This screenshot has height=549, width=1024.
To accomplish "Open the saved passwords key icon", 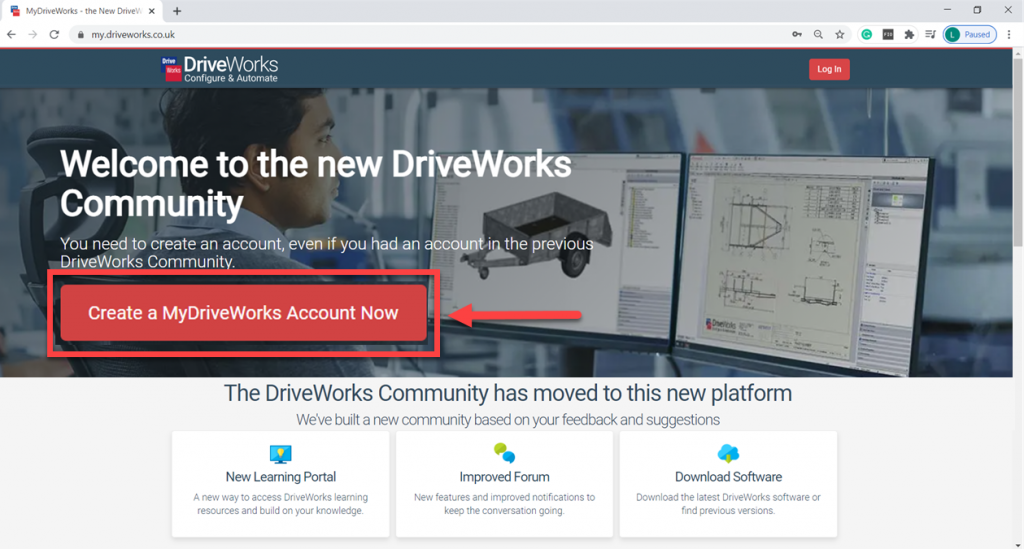I will (x=797, y=35).
